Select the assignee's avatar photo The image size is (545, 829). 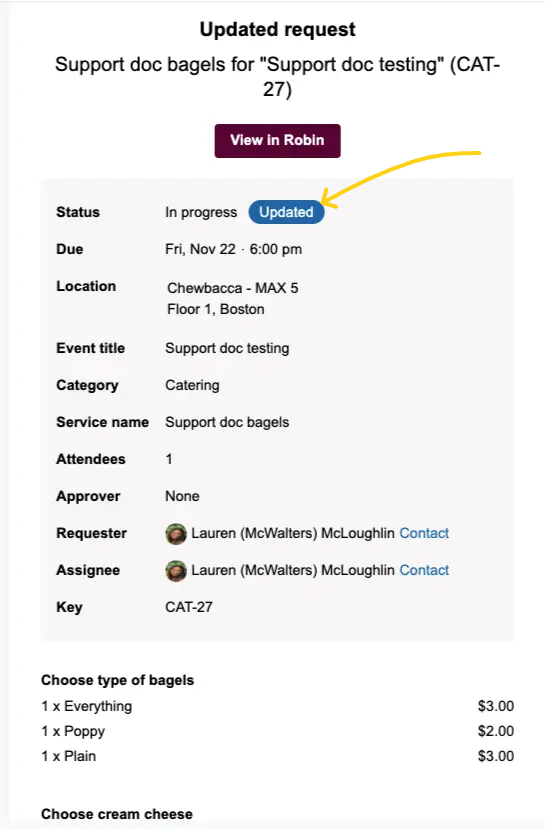pyautogui.click(x=176, y=570)
